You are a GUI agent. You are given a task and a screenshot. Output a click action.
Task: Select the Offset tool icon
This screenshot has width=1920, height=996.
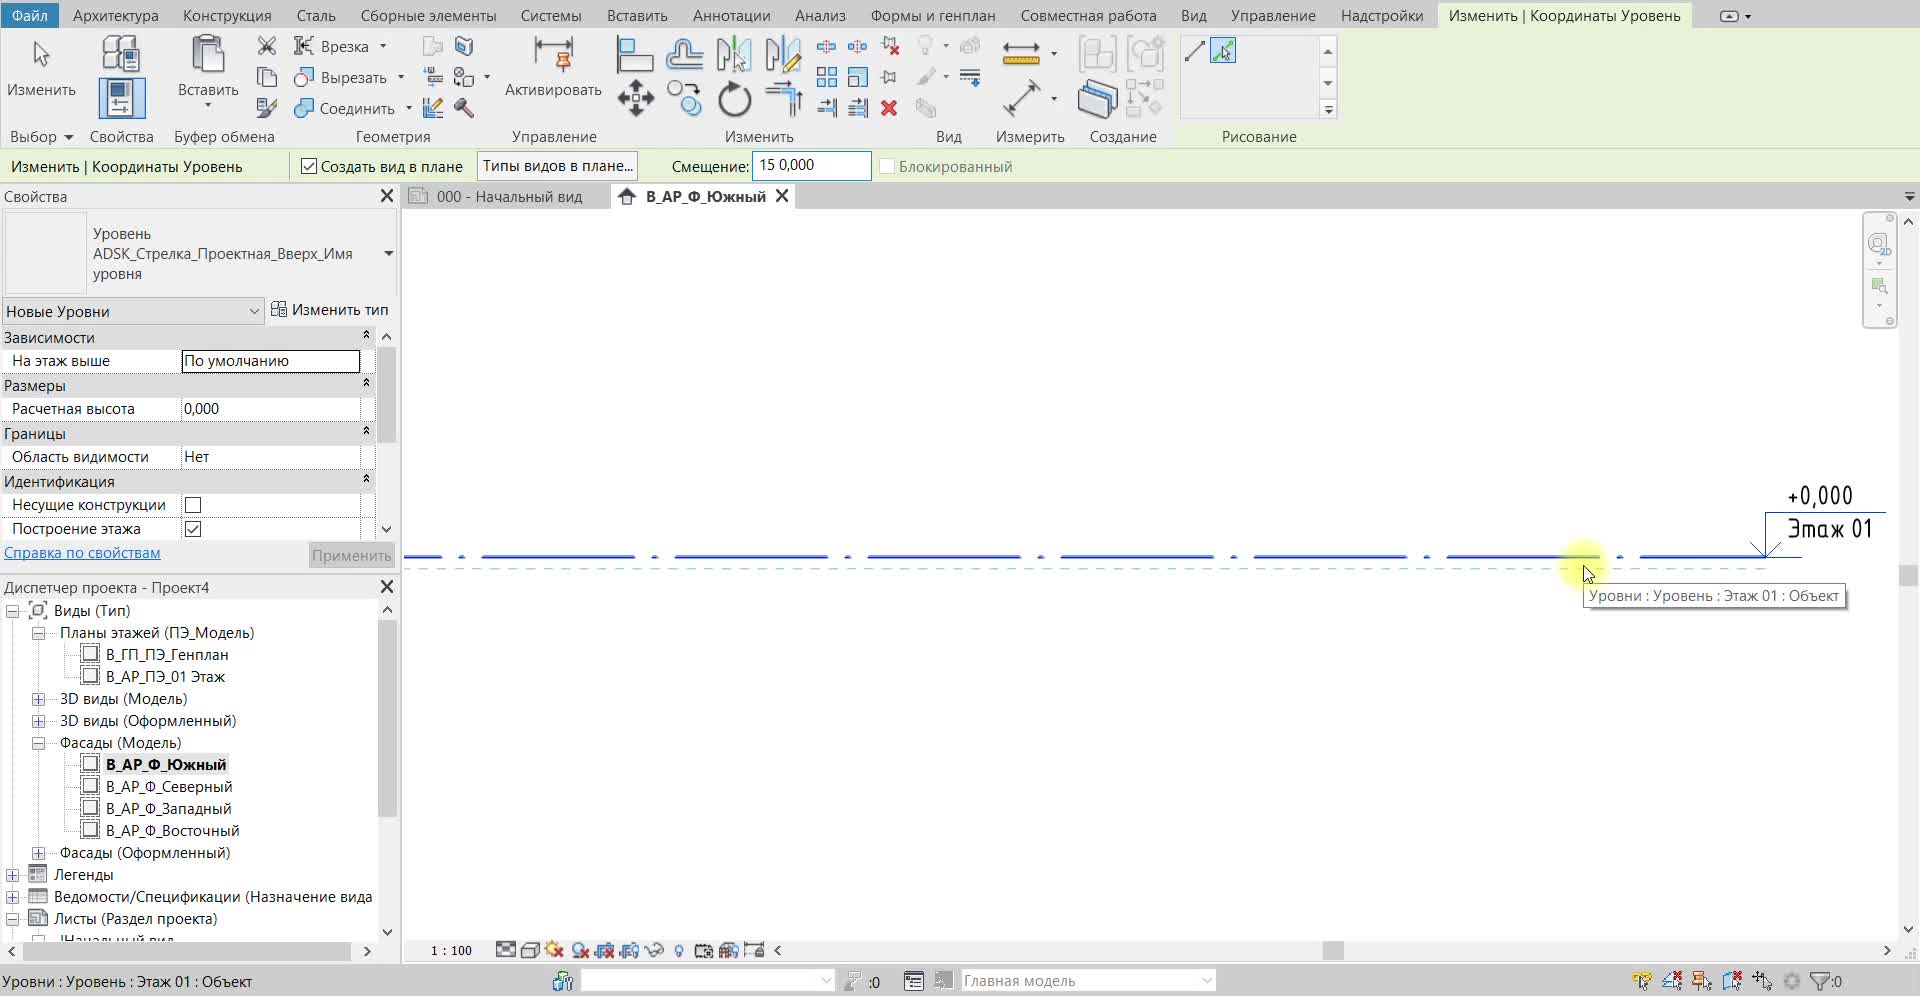(x=685, y=54)
